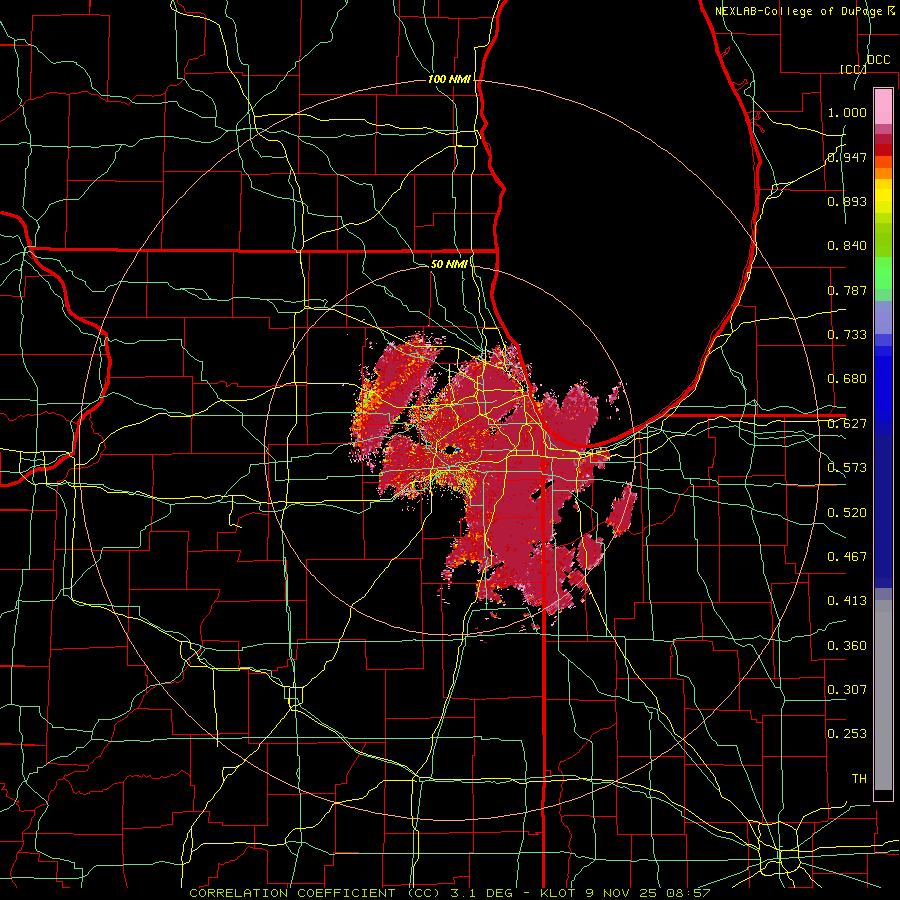900x900 pixels.
Task: Pick the gray lower color bar segment
Action: [x=883, y=695]
